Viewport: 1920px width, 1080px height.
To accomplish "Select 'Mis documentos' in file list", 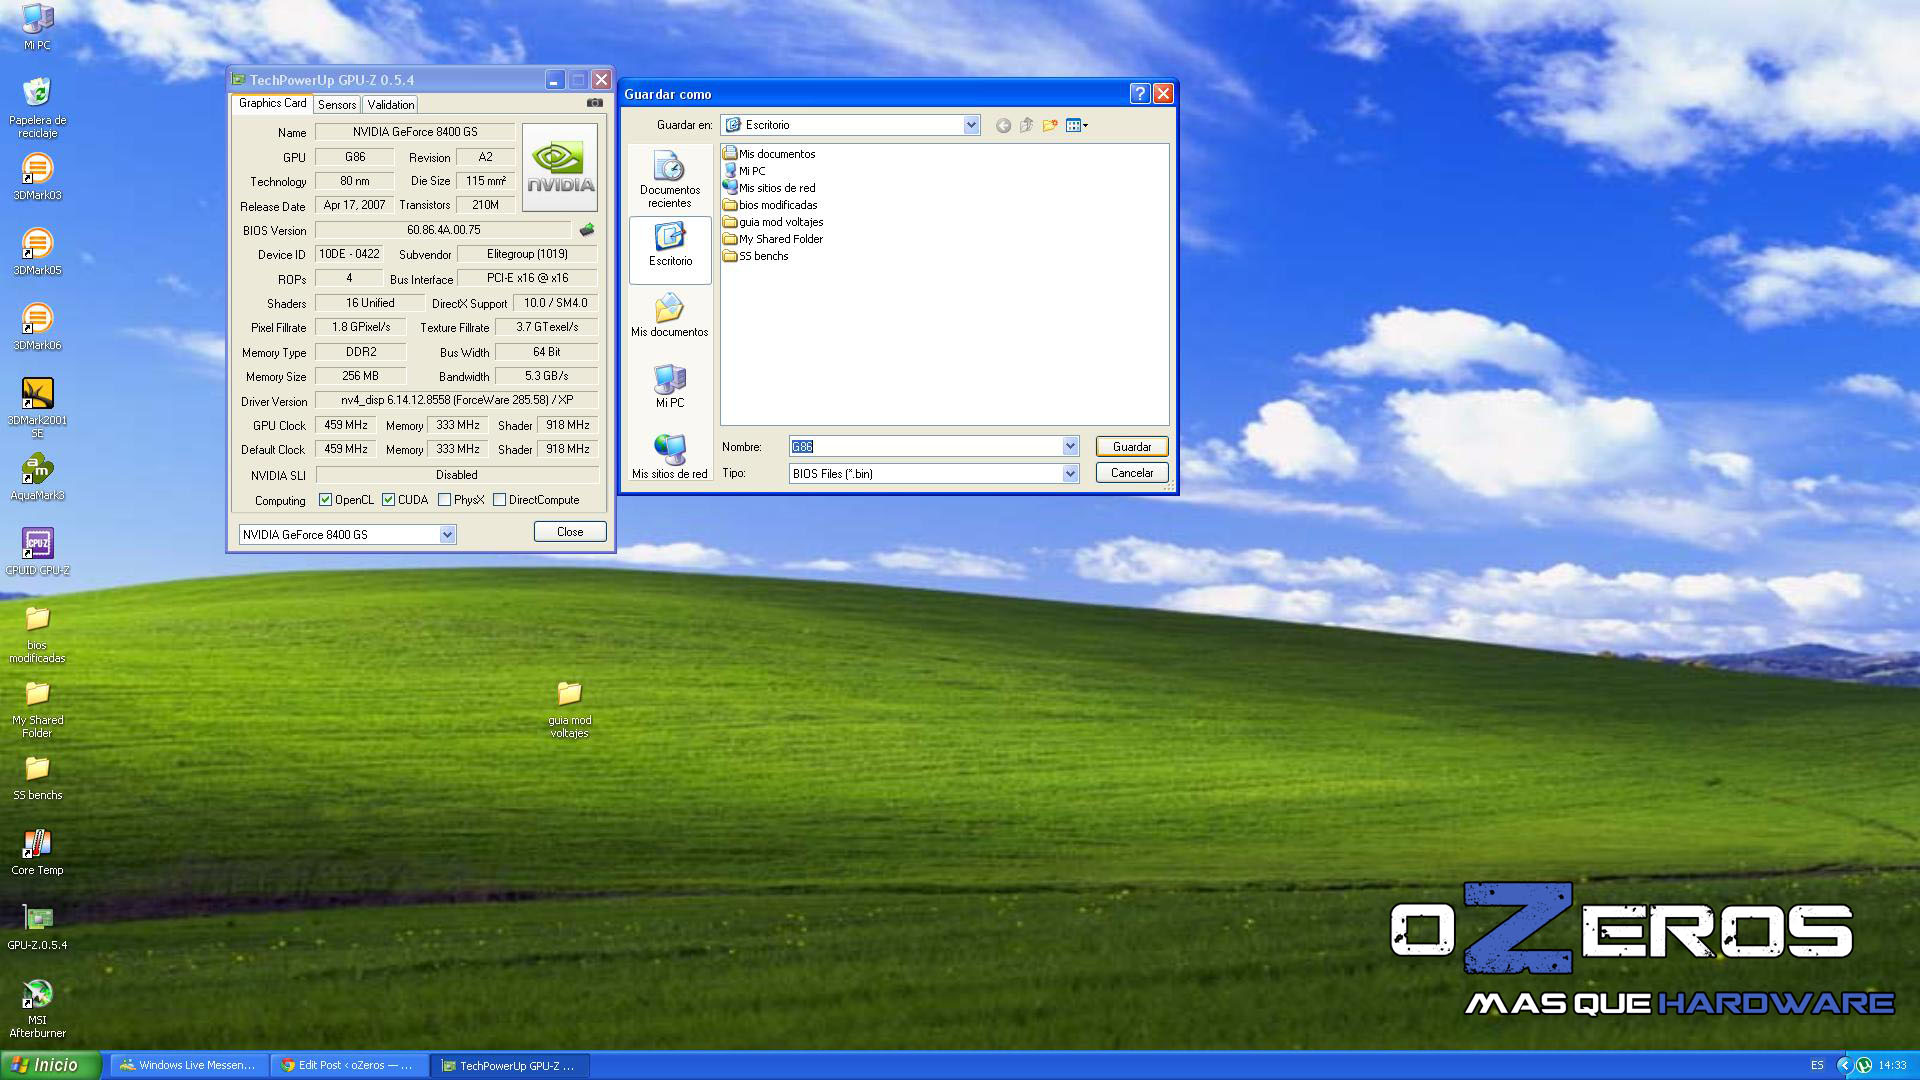I will 769,154.
